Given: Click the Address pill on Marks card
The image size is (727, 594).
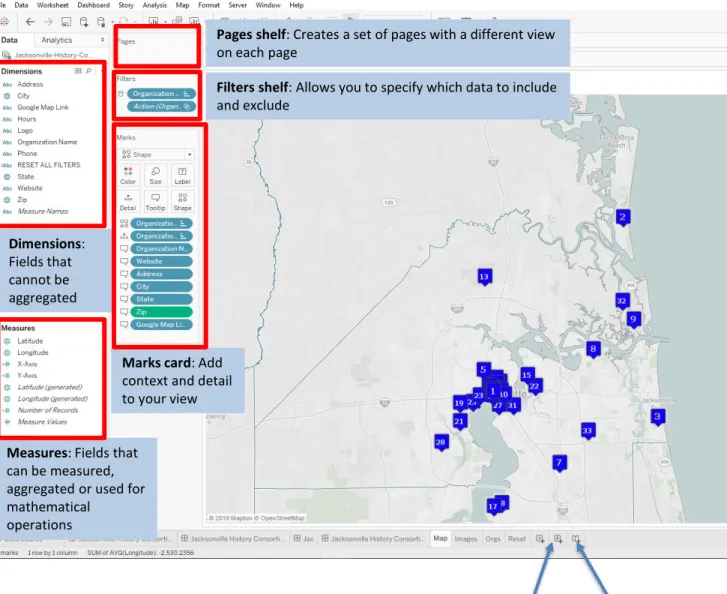Looking at the screenshot, I should tap(161, 274).
